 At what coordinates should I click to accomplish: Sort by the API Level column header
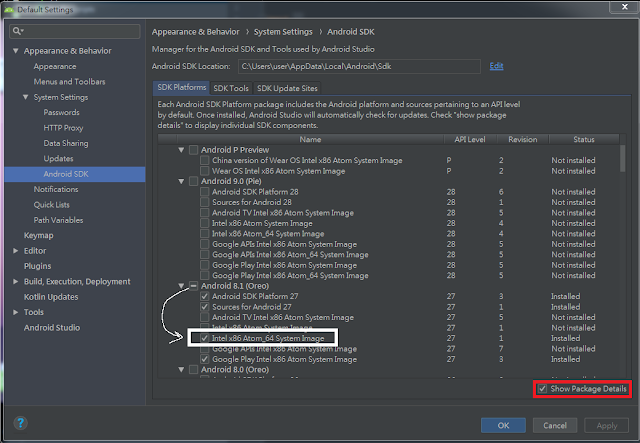[x=470, y=140]
